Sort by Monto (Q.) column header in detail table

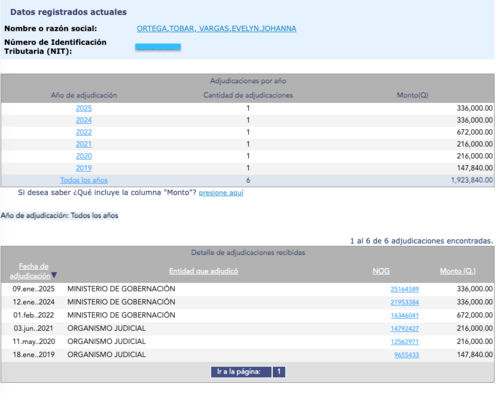[458, 271]
